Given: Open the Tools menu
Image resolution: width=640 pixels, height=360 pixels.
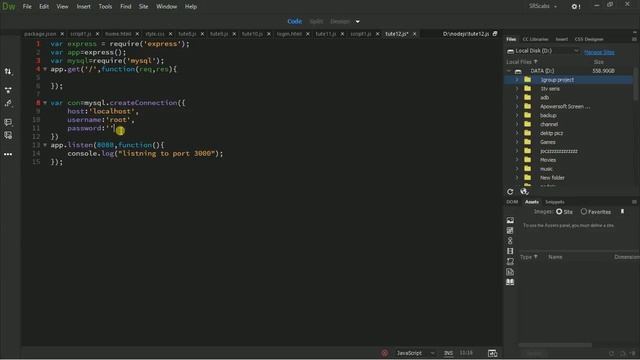Looking at the screenshot, I should point(105,7).
